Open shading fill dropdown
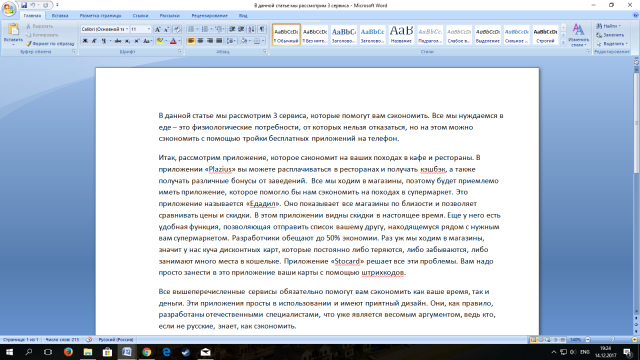This screenshot has height=360, width=640. pyautogui.click(x=249, y=41)
